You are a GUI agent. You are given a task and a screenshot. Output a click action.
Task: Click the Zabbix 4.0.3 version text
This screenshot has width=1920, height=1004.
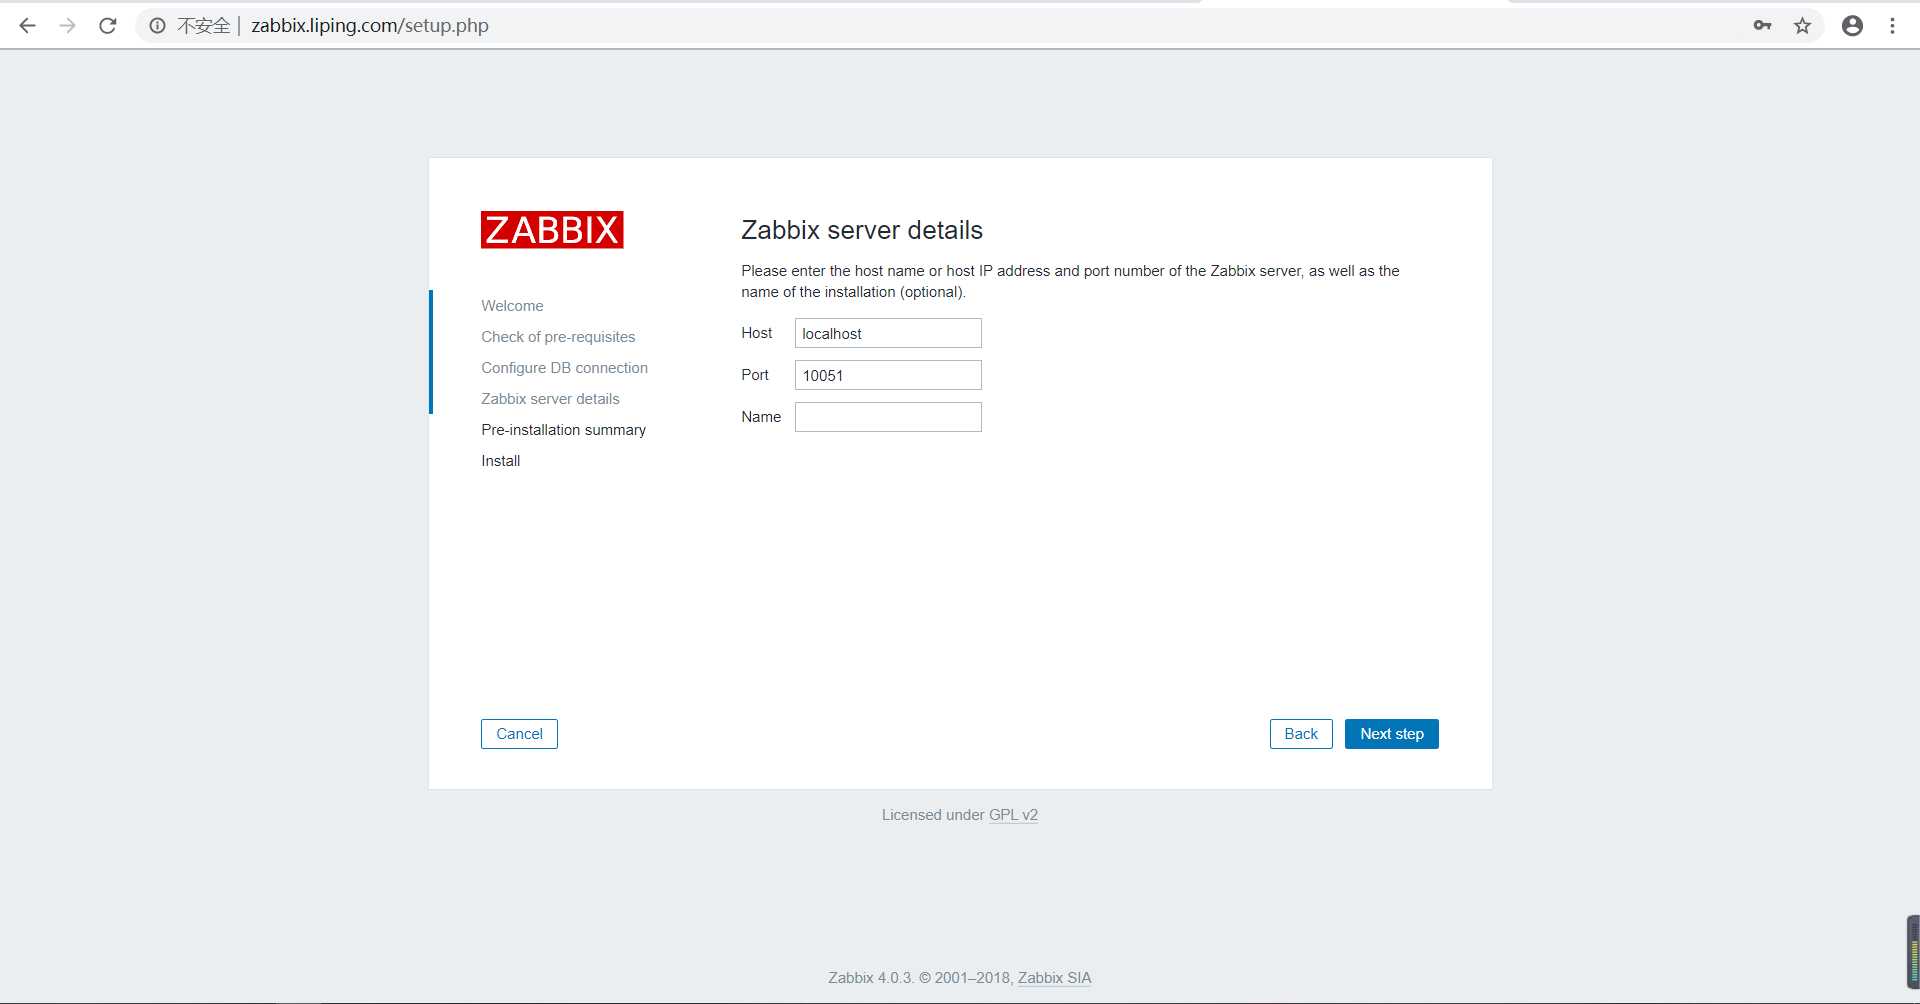(x=870, y=978)
